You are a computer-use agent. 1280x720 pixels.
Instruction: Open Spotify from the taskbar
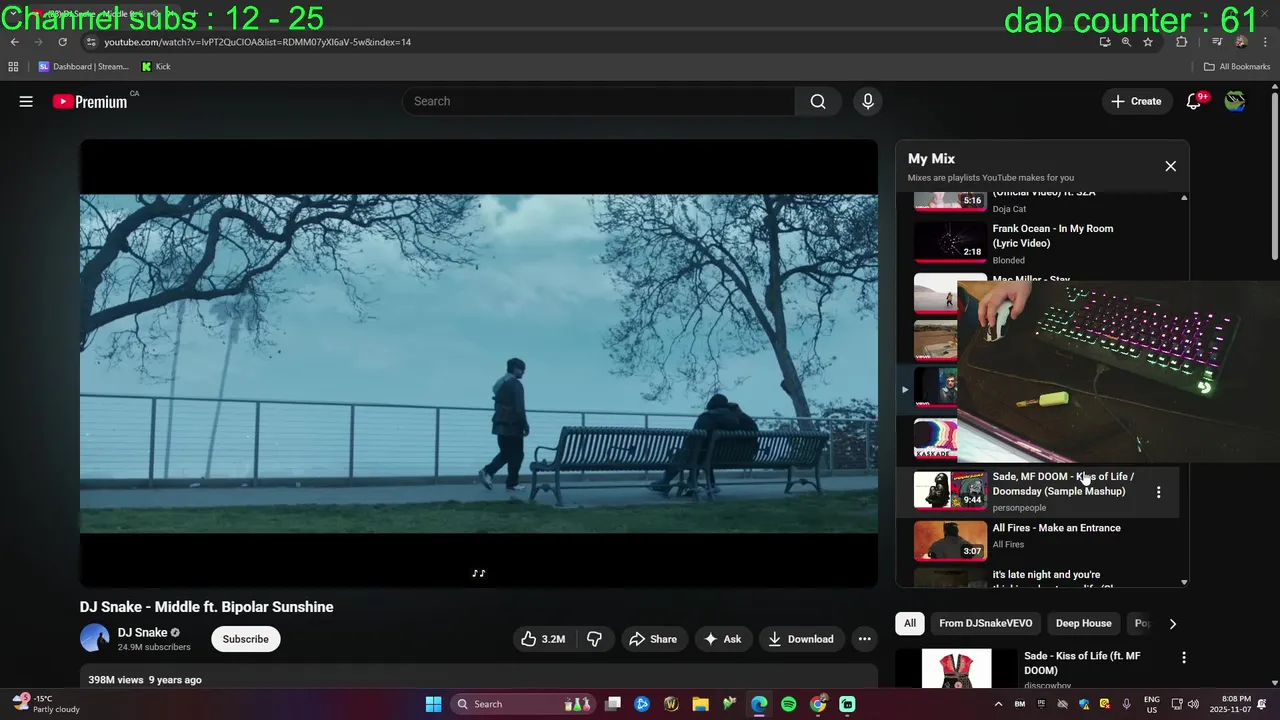788,704
